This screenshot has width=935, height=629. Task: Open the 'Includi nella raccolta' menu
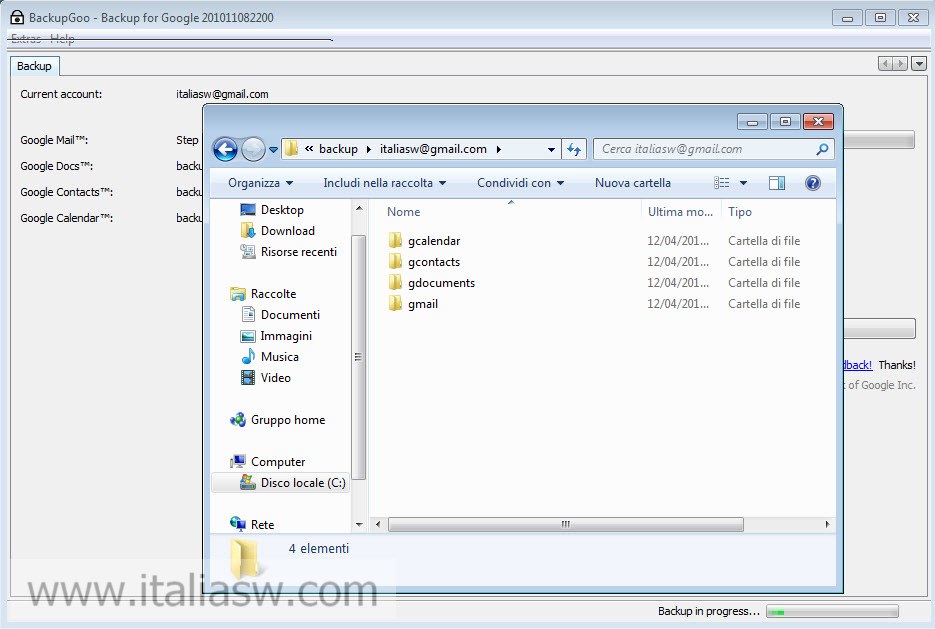(385, 183)
